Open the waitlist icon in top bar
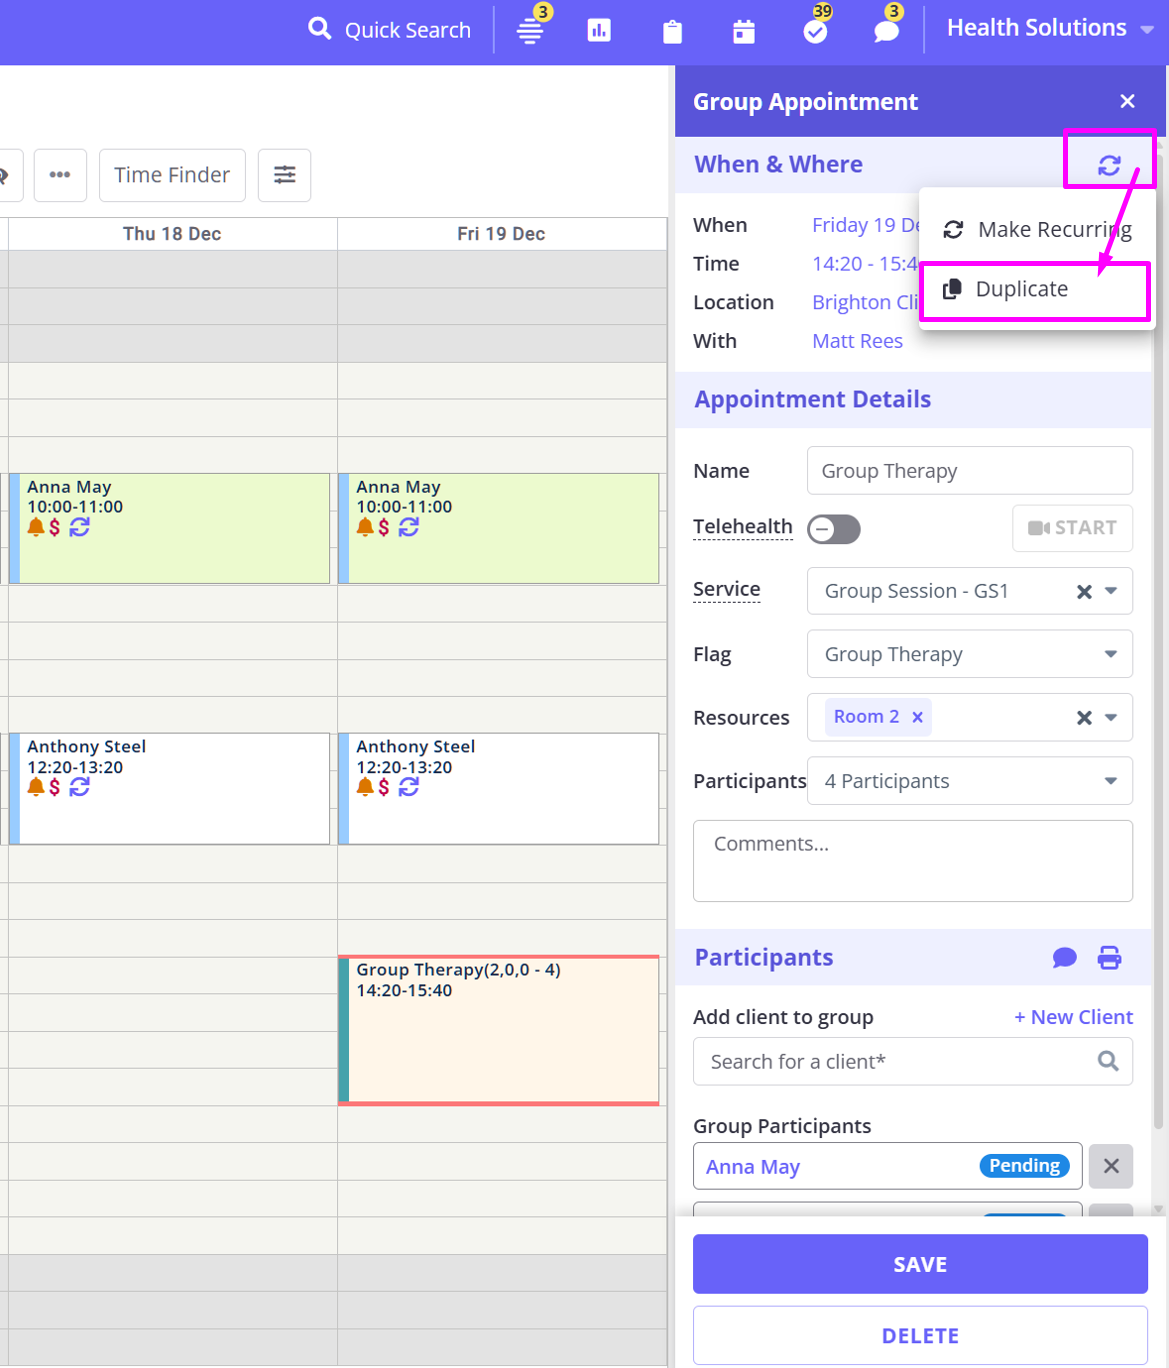Screen dimensions: 1169x1368 (x=530, y=30)
